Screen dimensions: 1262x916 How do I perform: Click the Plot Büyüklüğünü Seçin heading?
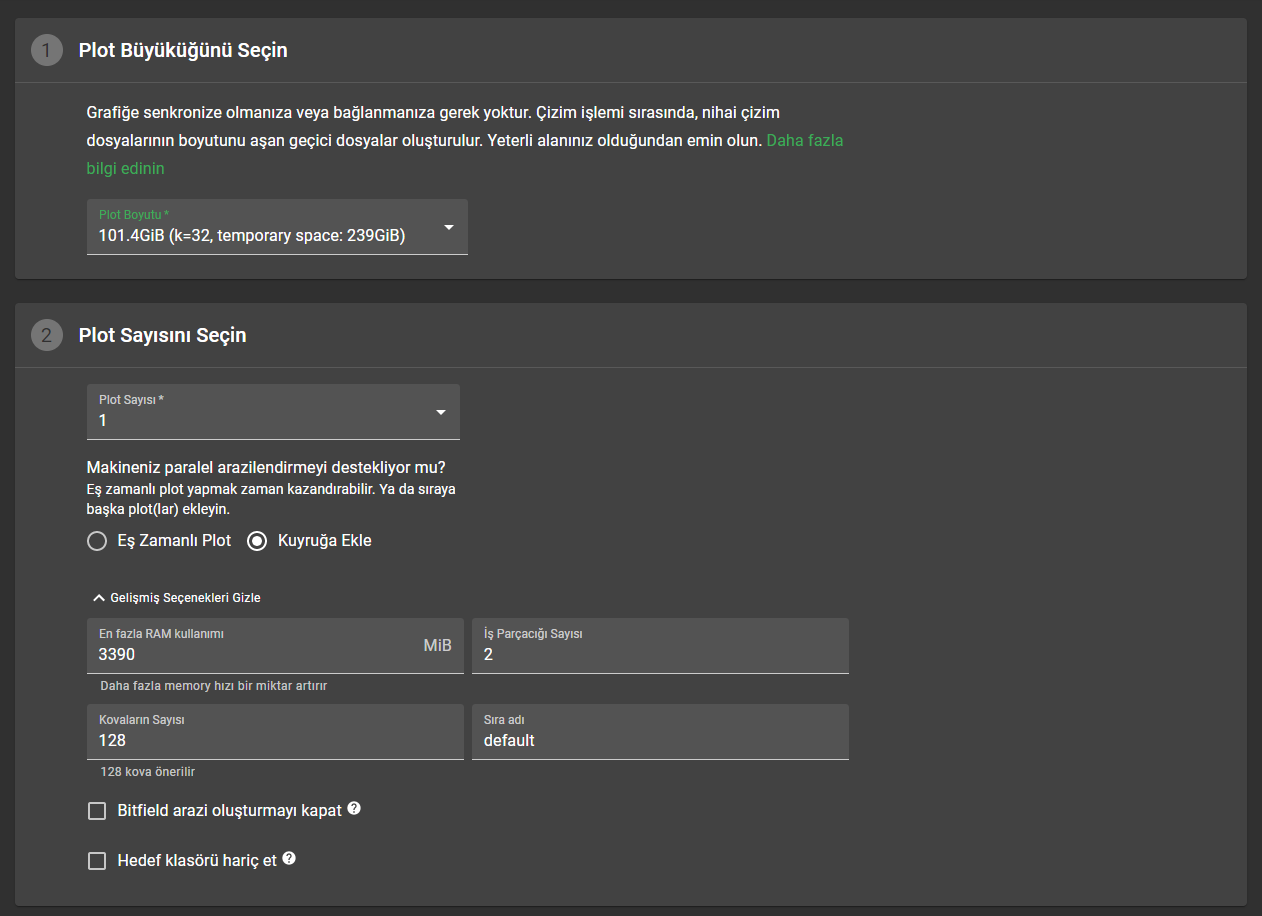pyautogui.click(x=183, y=50)
